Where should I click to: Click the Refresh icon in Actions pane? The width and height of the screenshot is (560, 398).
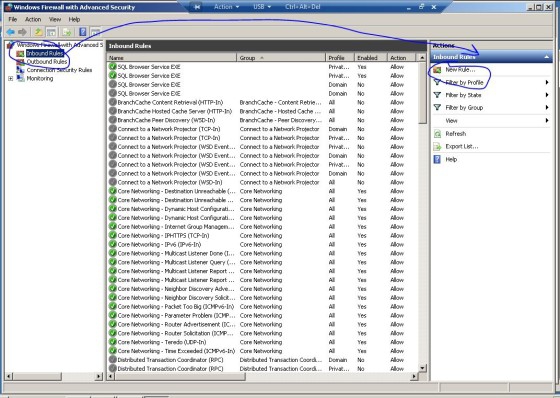point(437,134)
